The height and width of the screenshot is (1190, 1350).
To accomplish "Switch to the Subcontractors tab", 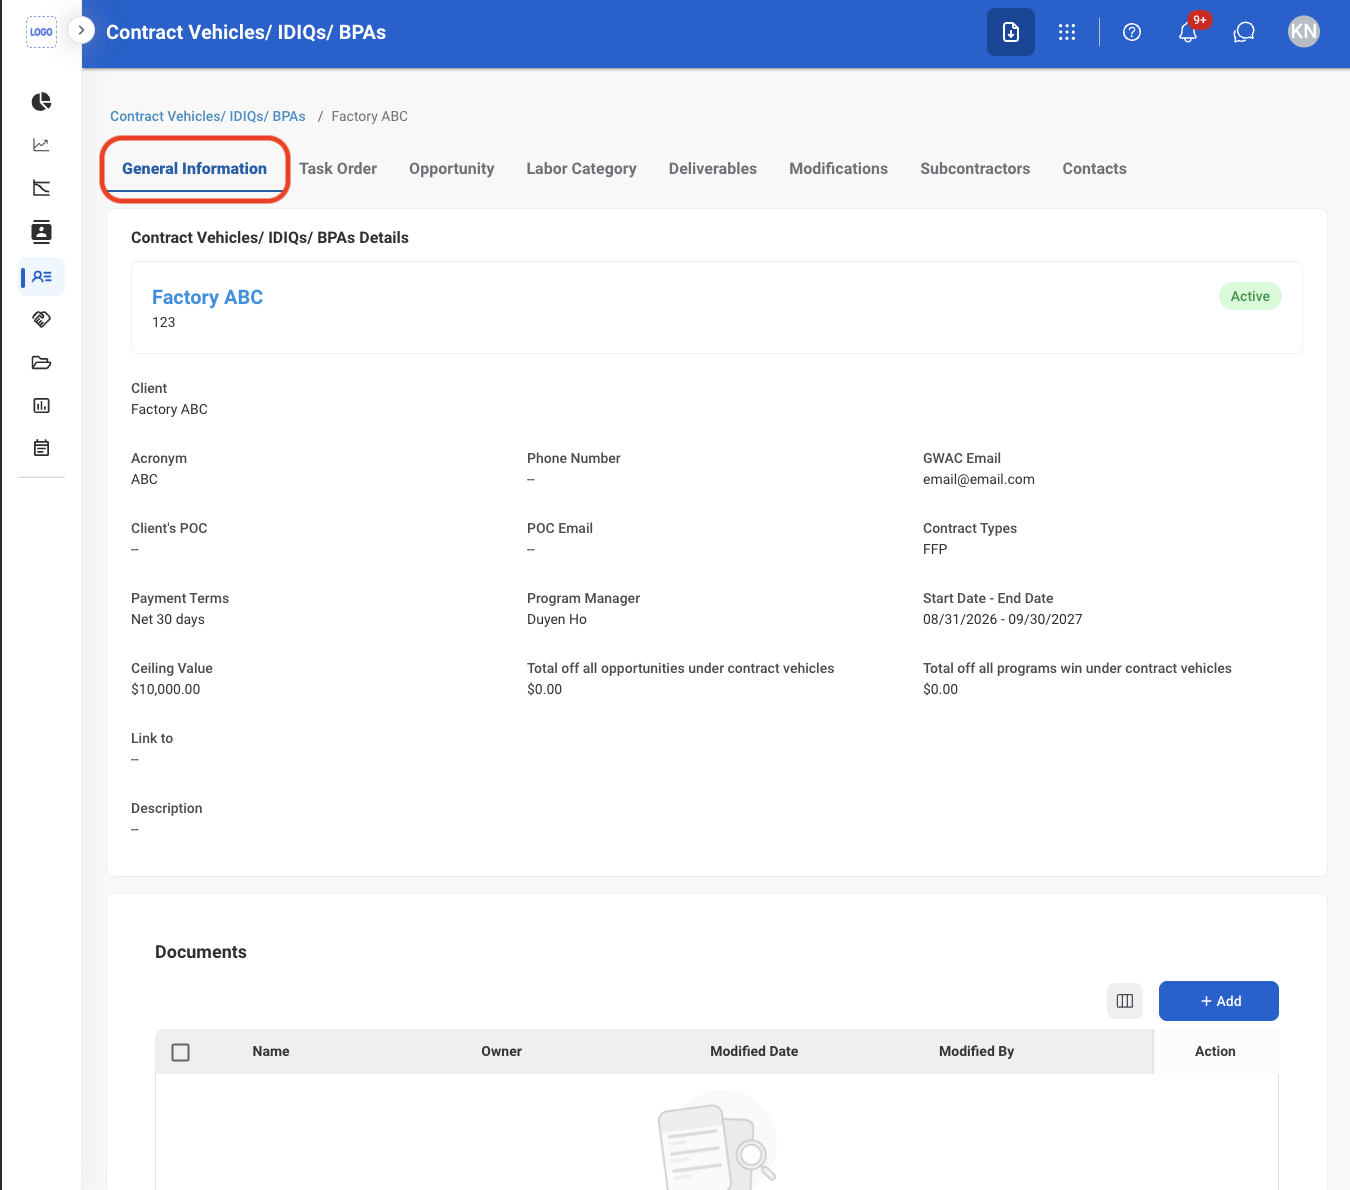I will point(975,169).
